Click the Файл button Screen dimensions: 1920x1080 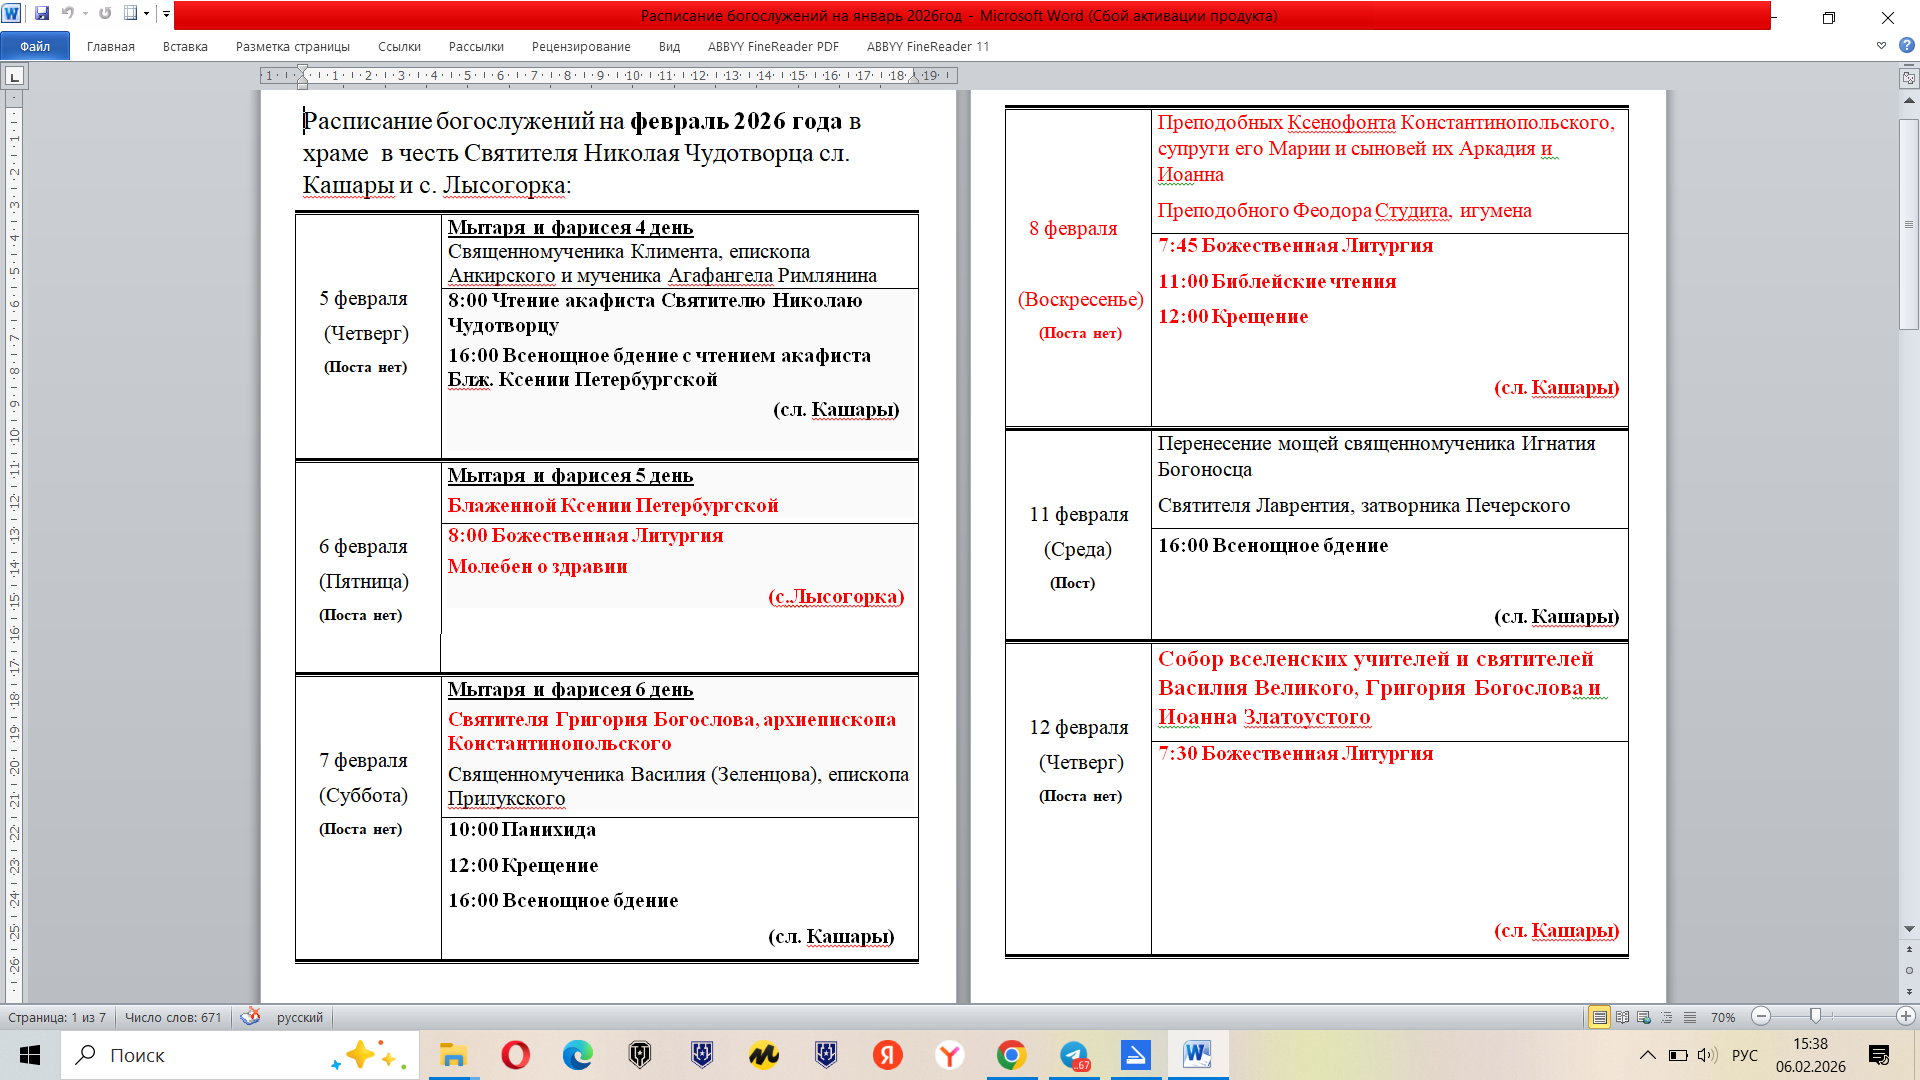point(35,47)
